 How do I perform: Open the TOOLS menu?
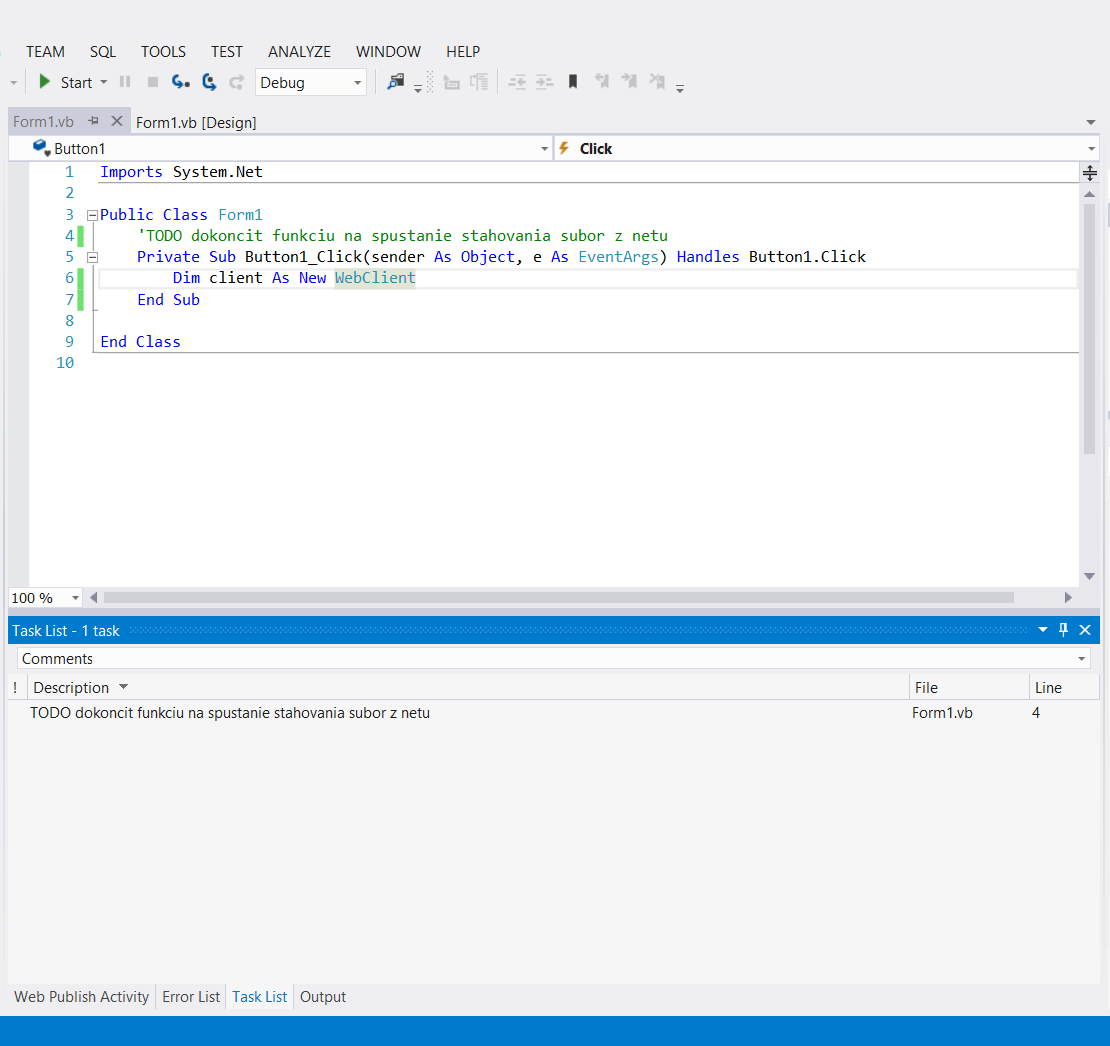pos(163,51)
